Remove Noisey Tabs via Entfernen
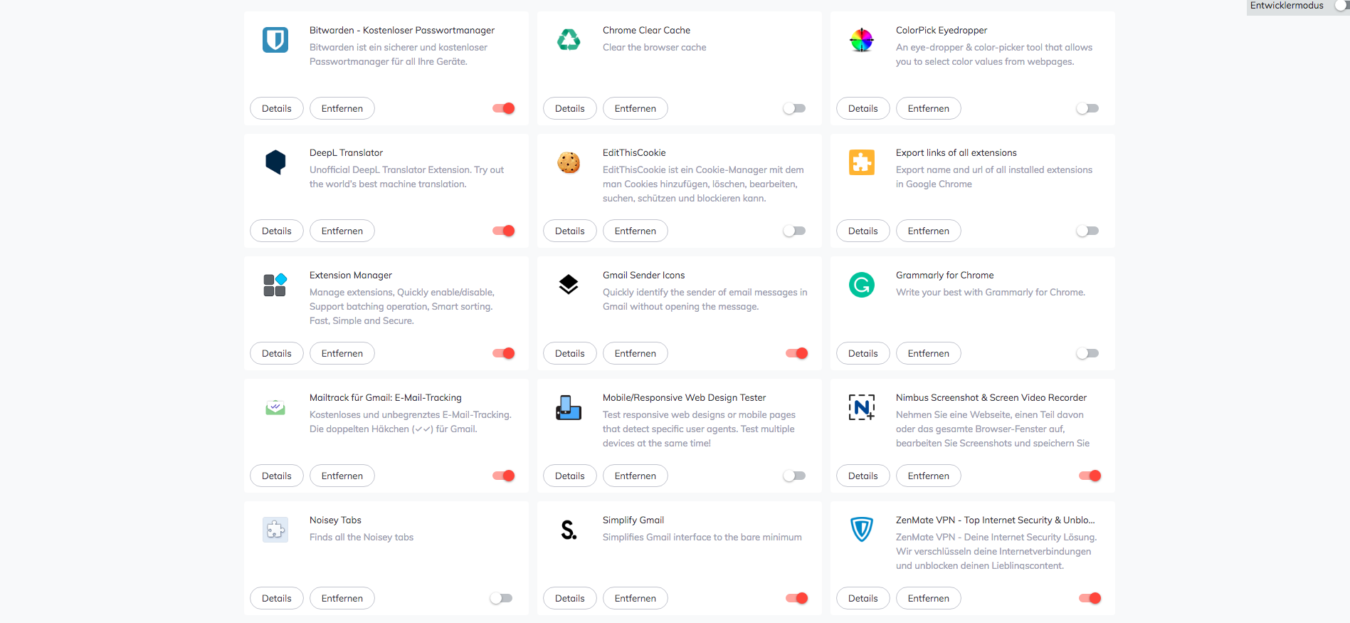Image resolution: width=1350 pixels, height=623 pixels. click(x=342, y=598)
